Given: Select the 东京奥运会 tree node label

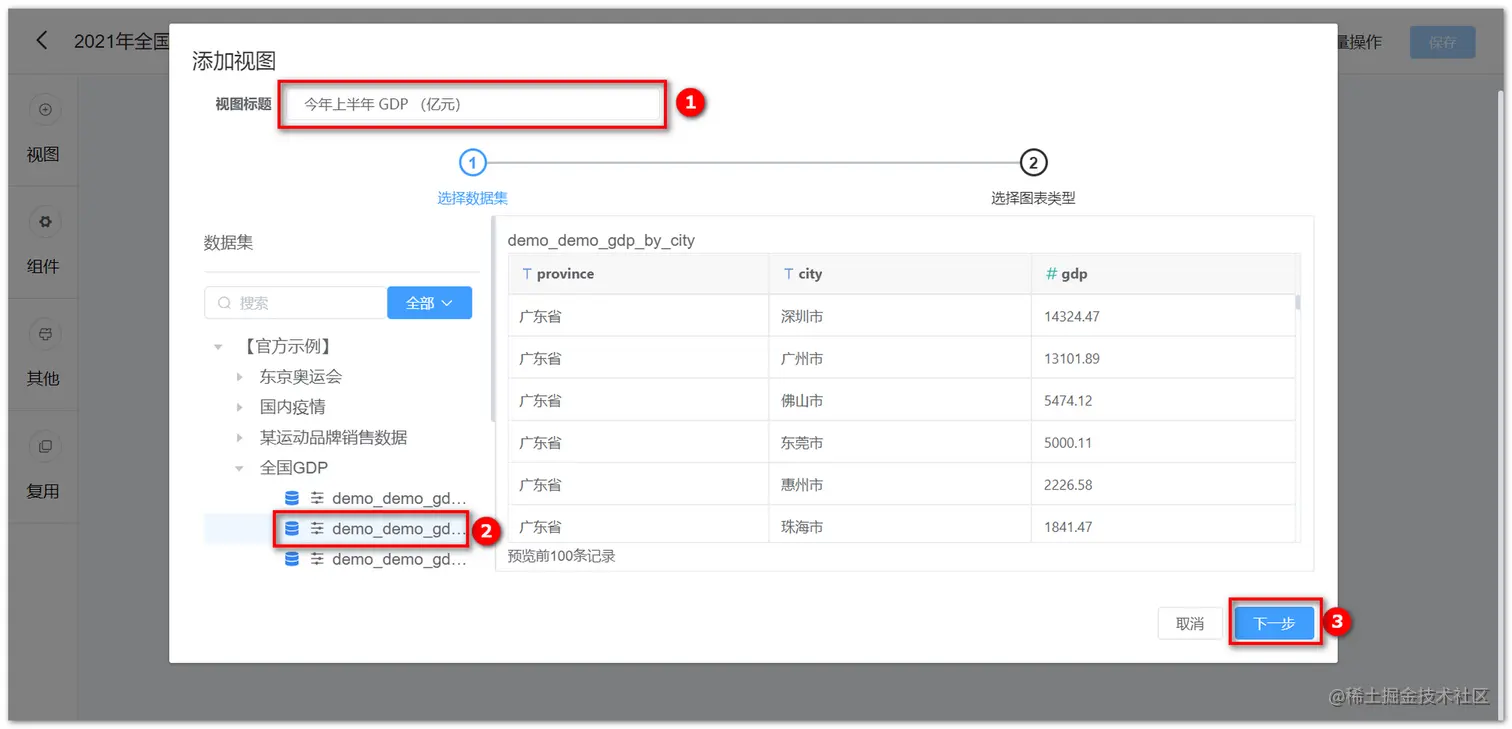Looking at the screenshot, I should 301,377.
